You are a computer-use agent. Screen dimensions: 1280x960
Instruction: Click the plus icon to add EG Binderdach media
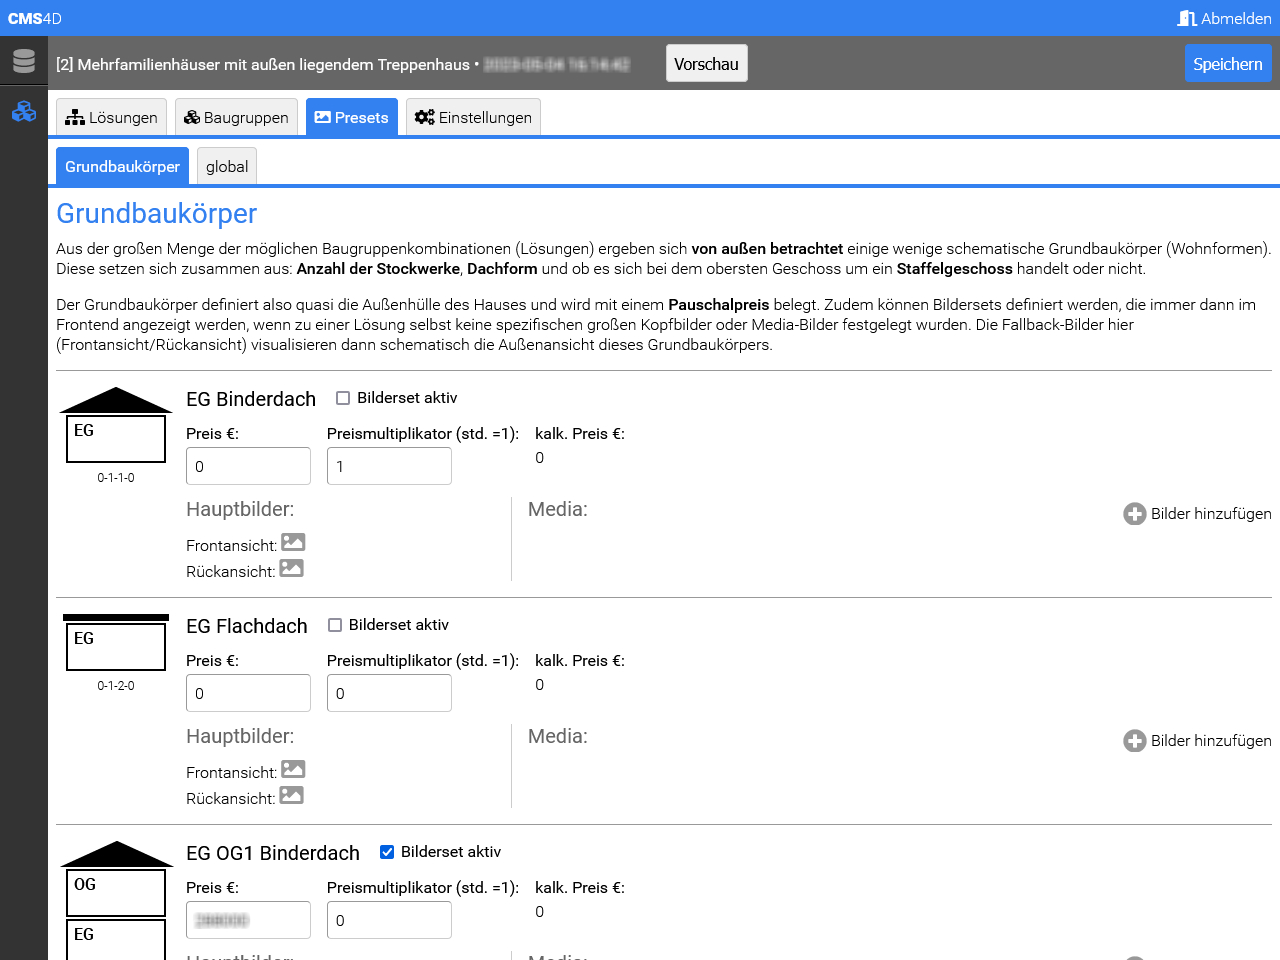(x=1135, y=514)
